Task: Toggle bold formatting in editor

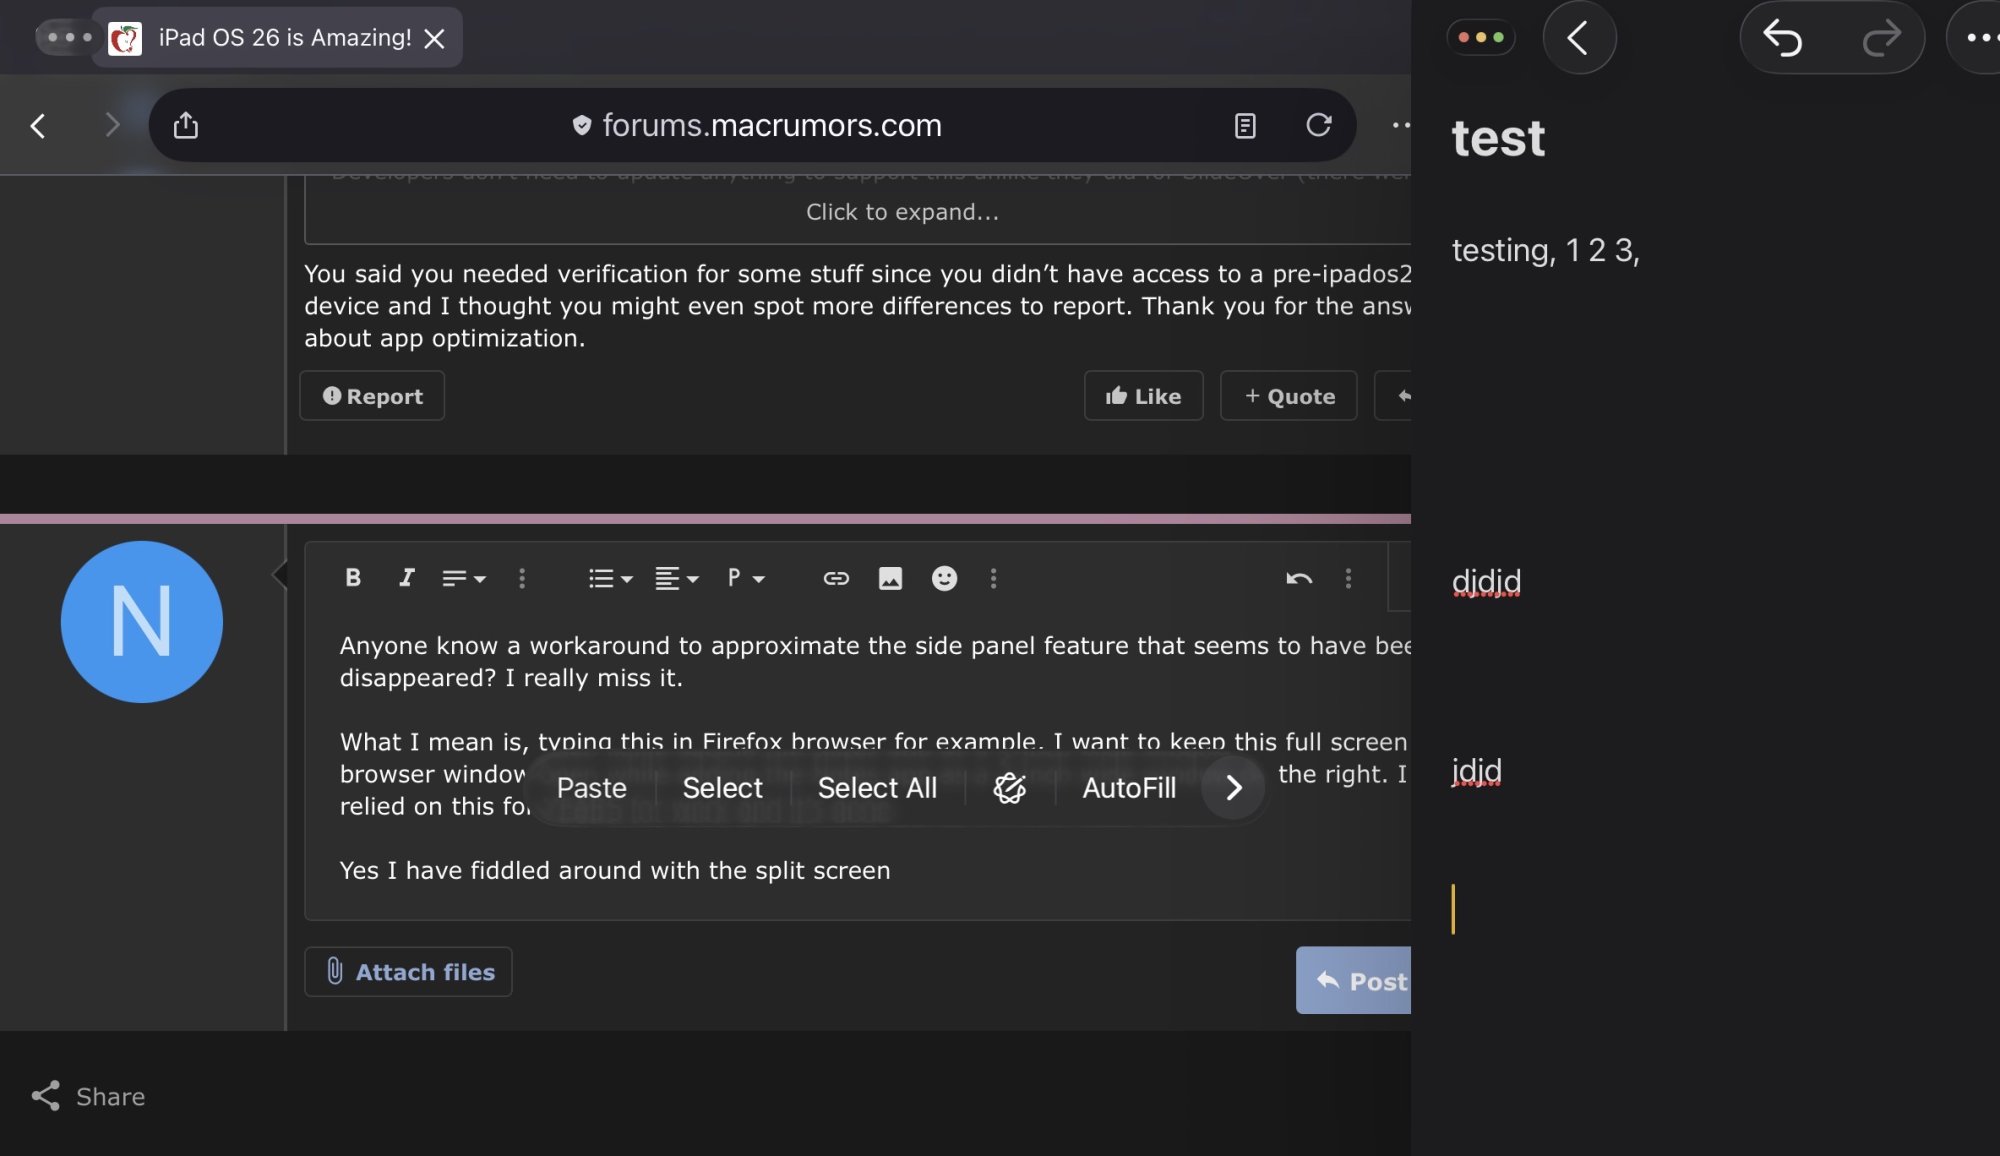Action: [353, 578]
